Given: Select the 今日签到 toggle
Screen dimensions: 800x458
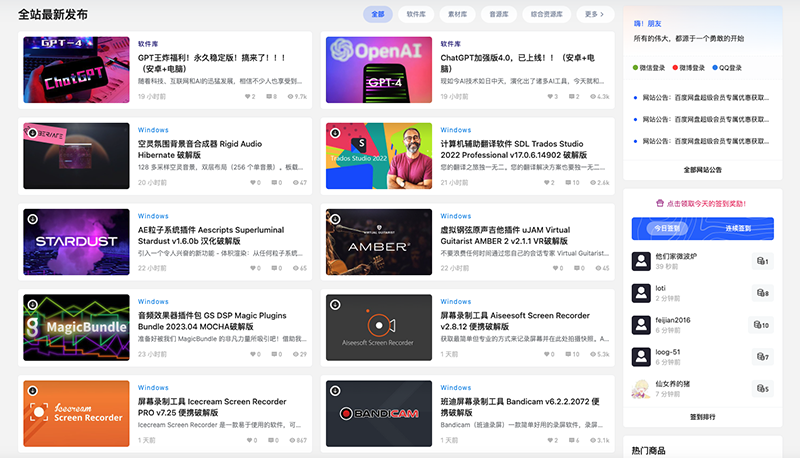Looking at the screenshot, I should pos(667,228).
